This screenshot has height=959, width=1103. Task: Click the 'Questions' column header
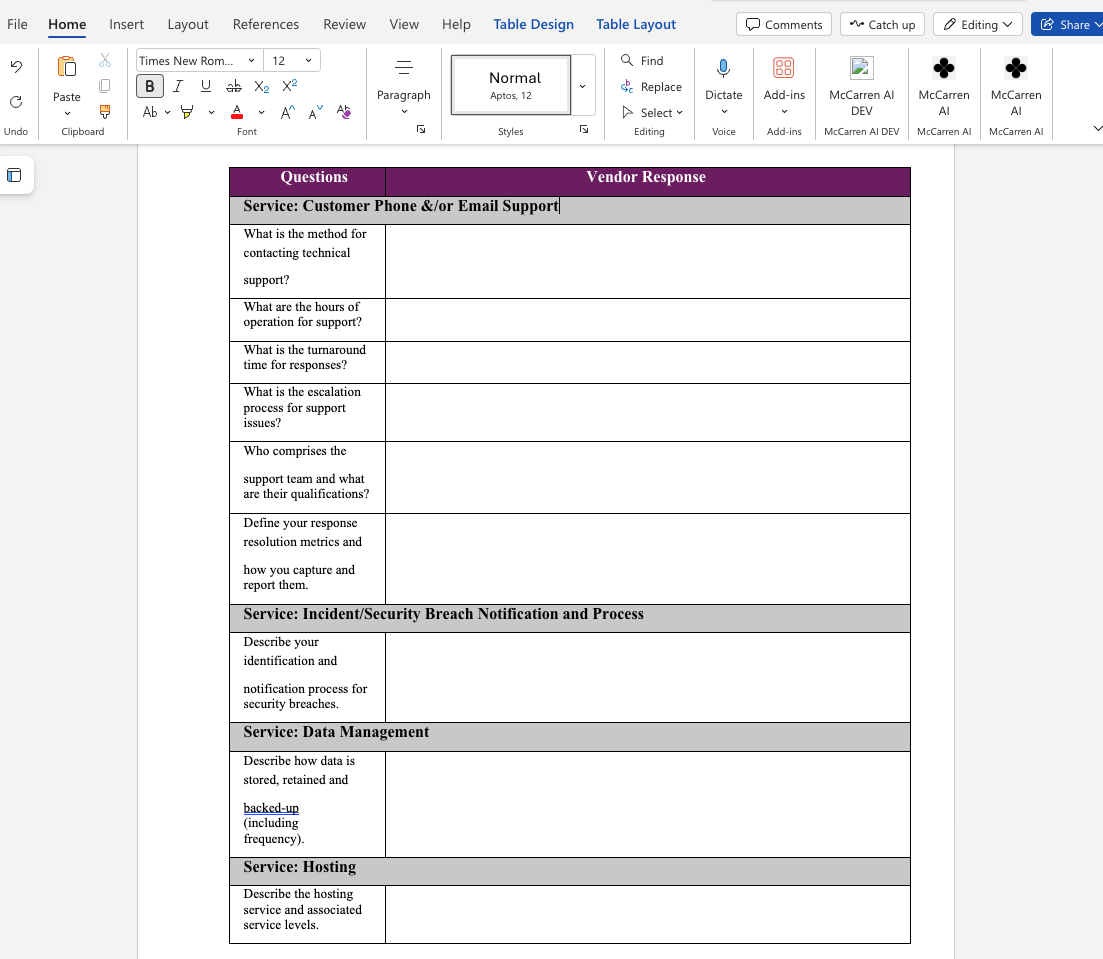314,177
